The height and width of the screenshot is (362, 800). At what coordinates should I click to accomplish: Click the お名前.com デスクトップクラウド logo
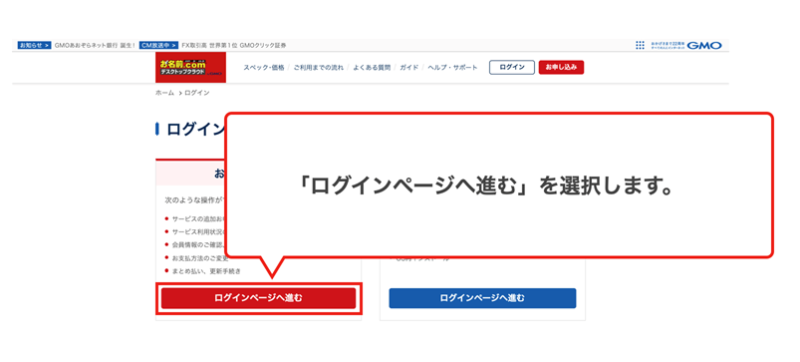(x=191, y=67)
